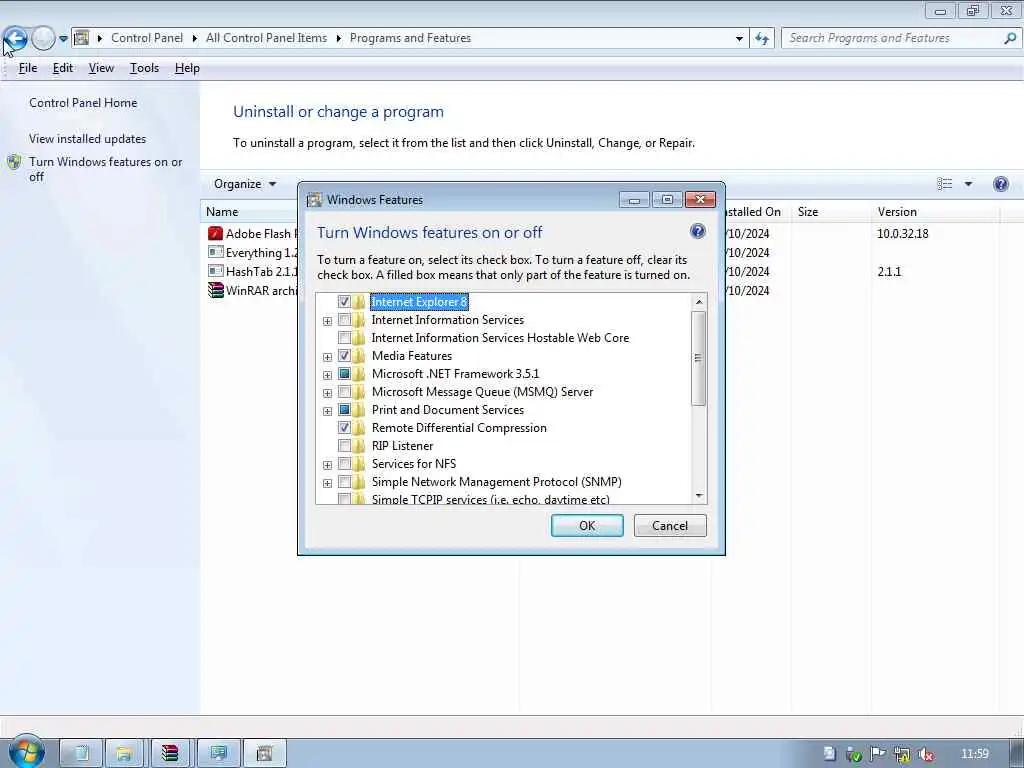Viewport: 1024px width, 768px height.
Task: Click the Refresh button in address bar
Action: (761, 39)
